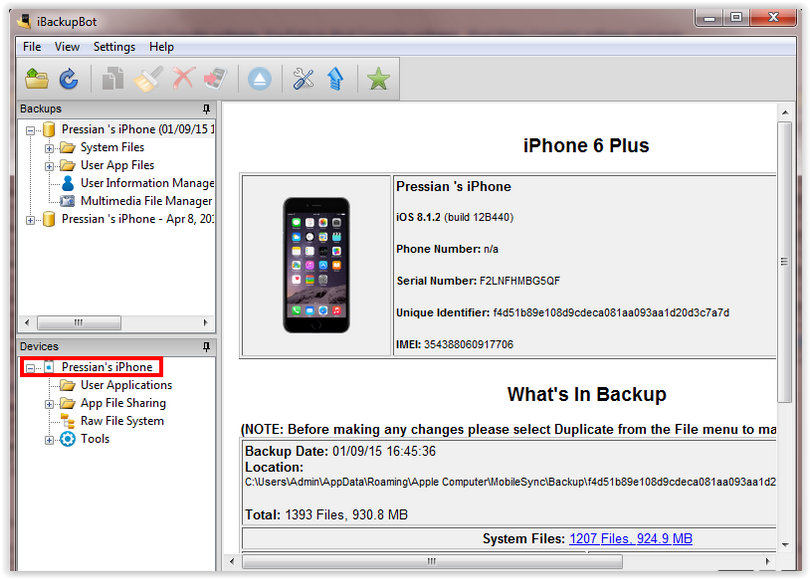Click the iOS 8.1.2 build text

(455, 217)
